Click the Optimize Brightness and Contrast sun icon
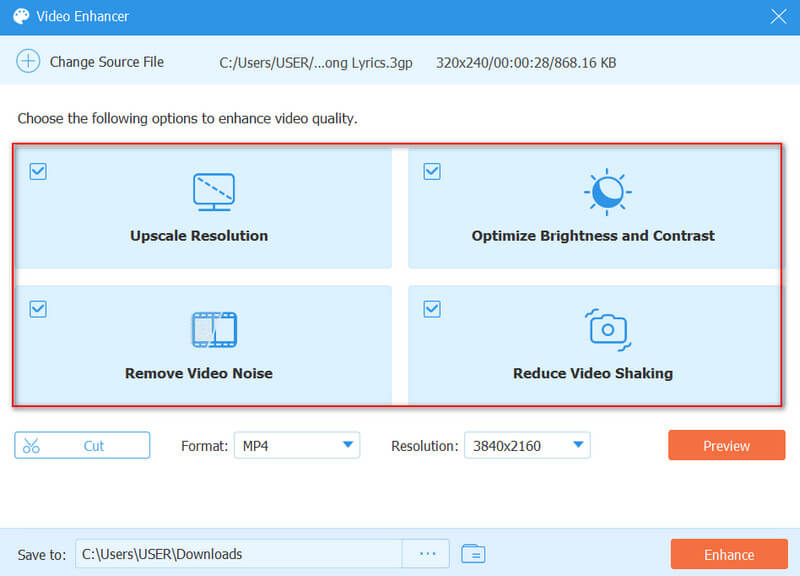Screen dimensions: 800x576 (607, 192)
